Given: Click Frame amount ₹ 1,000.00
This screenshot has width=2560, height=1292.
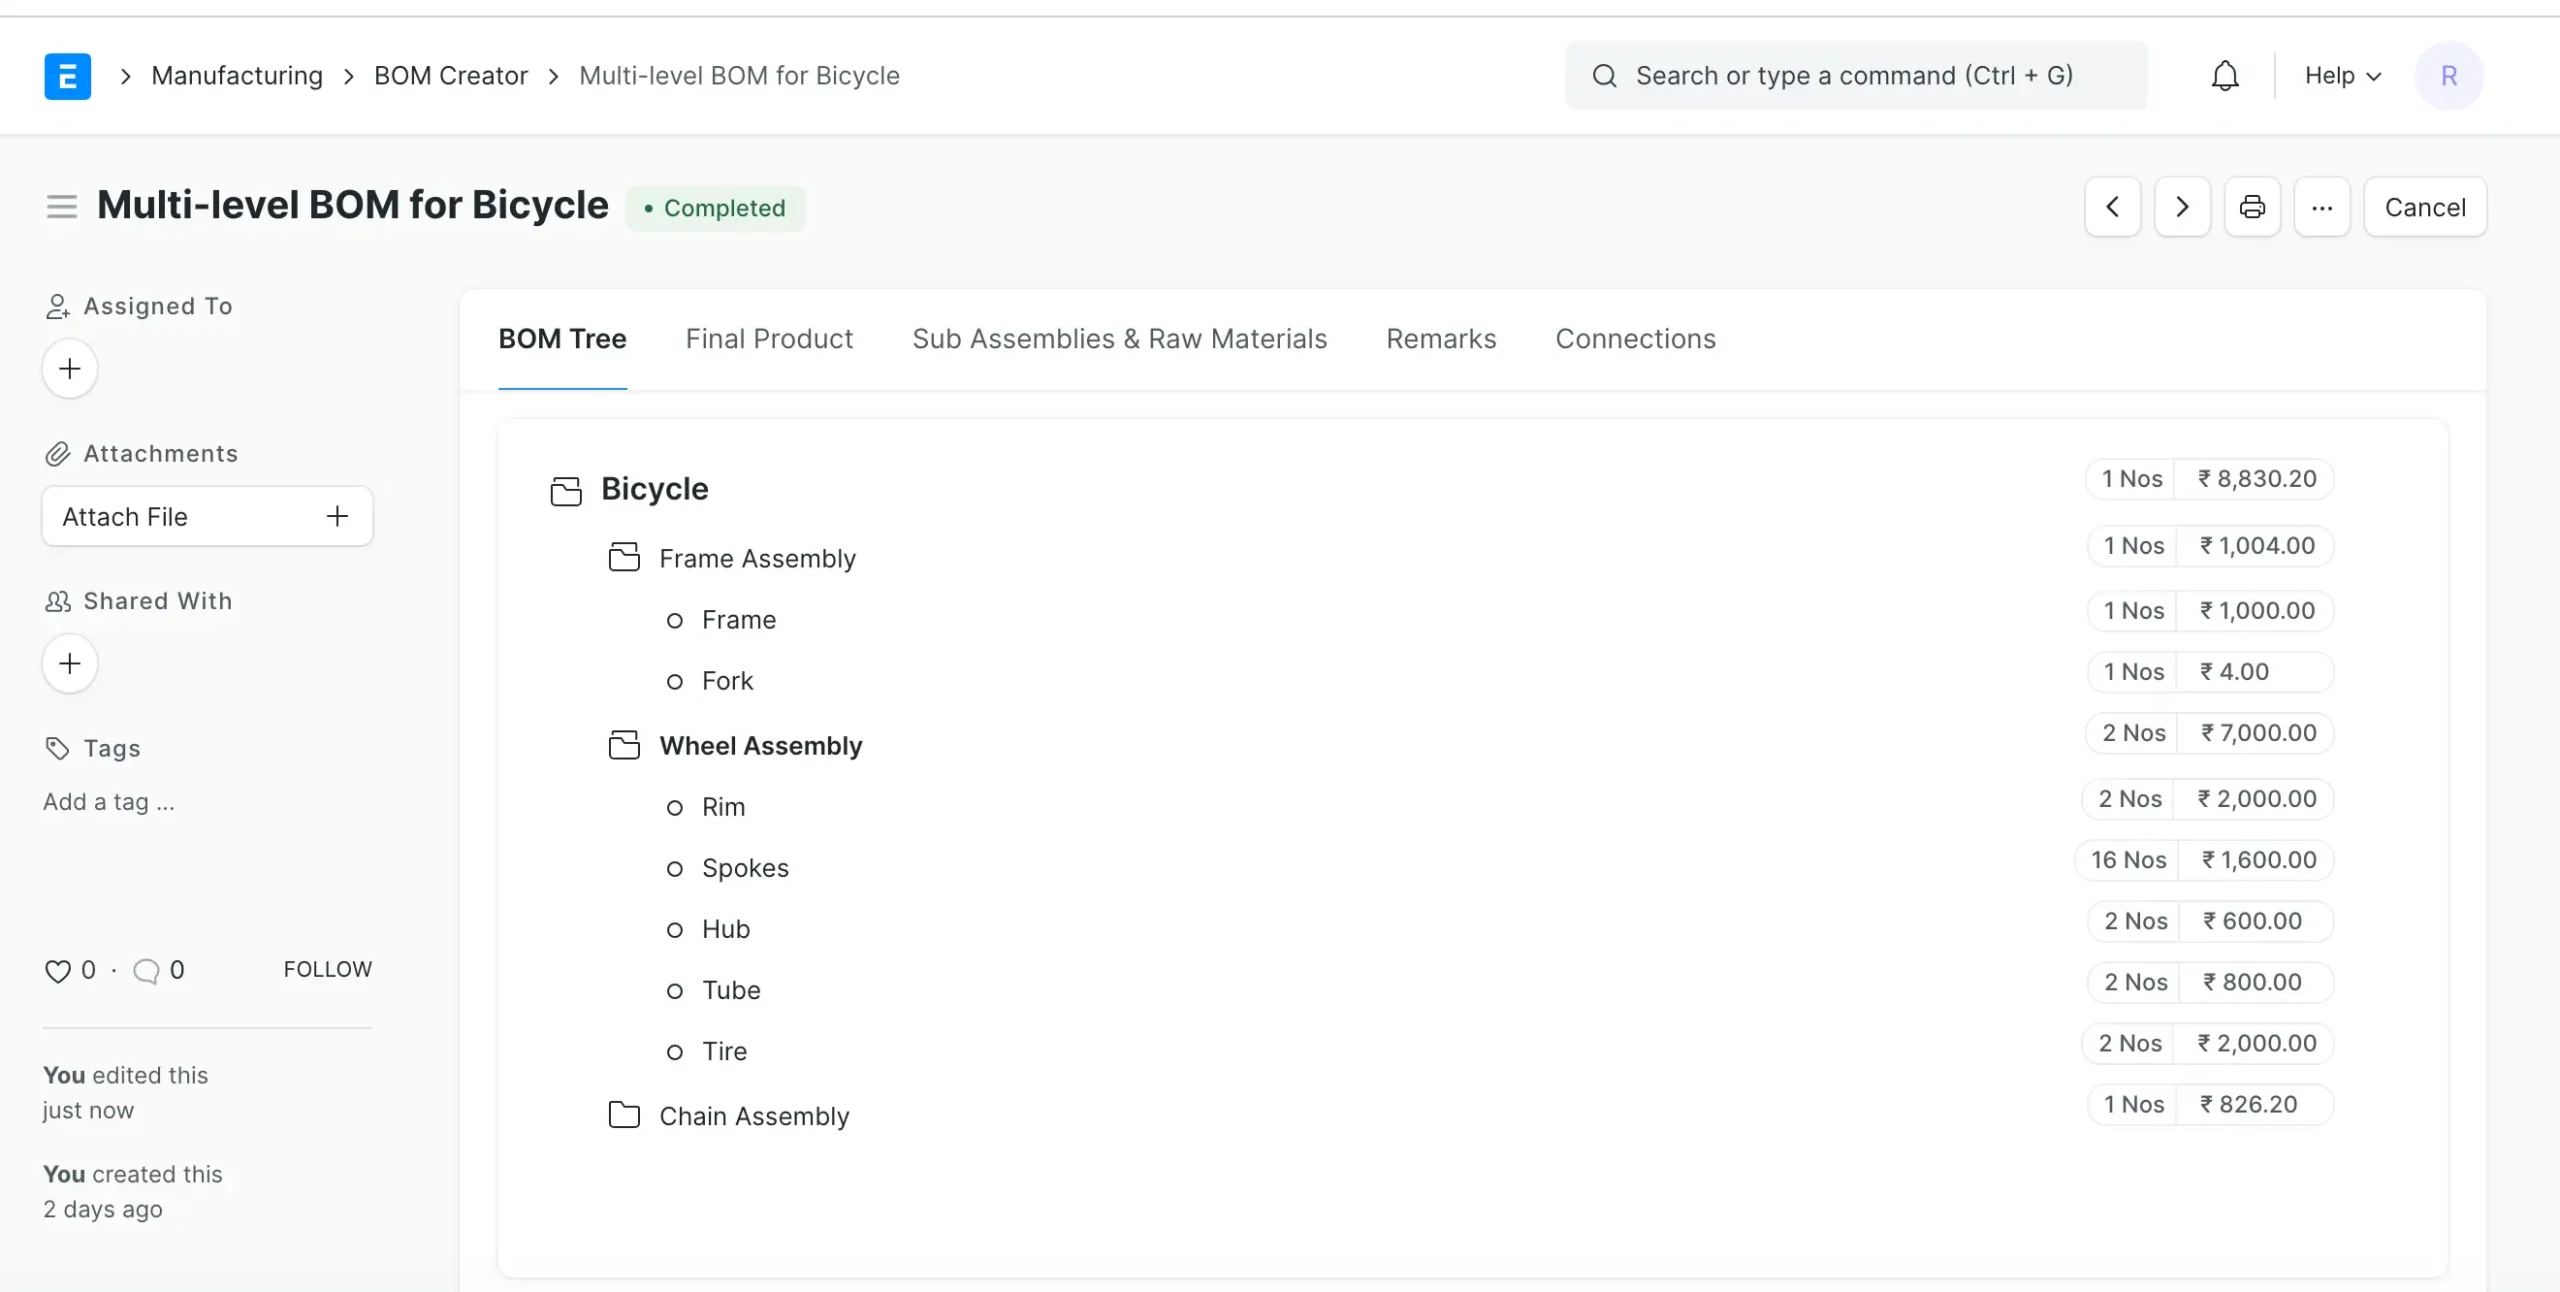Looking at the screenshot, I should coord(2257,611).
